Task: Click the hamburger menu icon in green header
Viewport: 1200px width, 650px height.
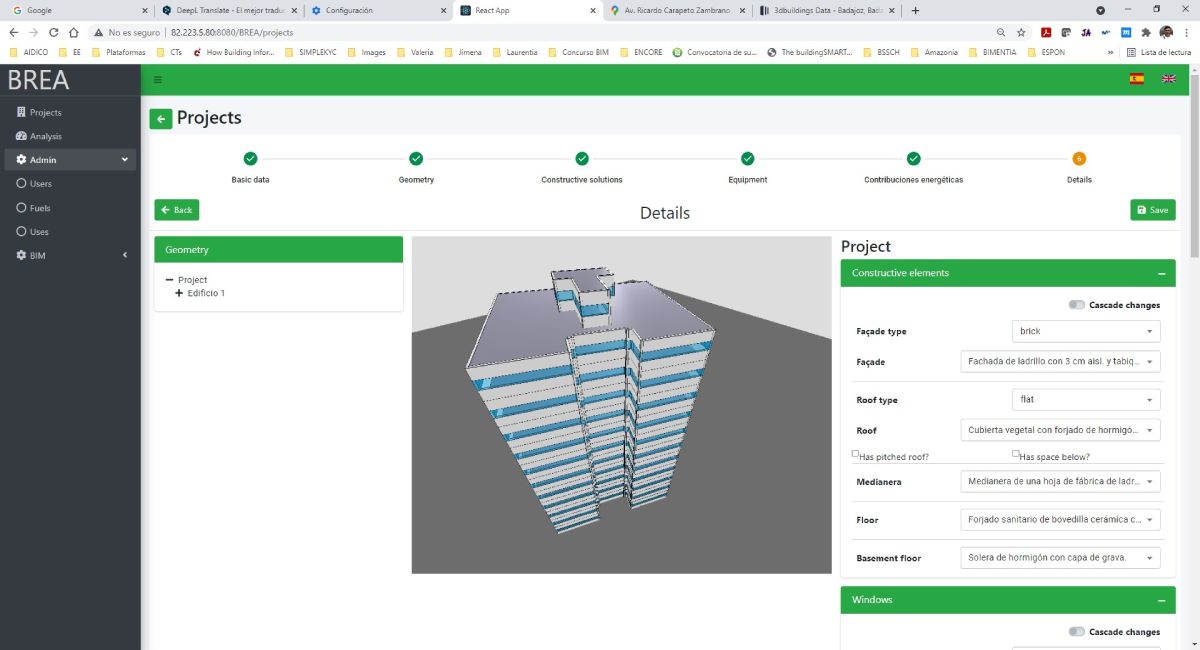Action: click(158, 79)
